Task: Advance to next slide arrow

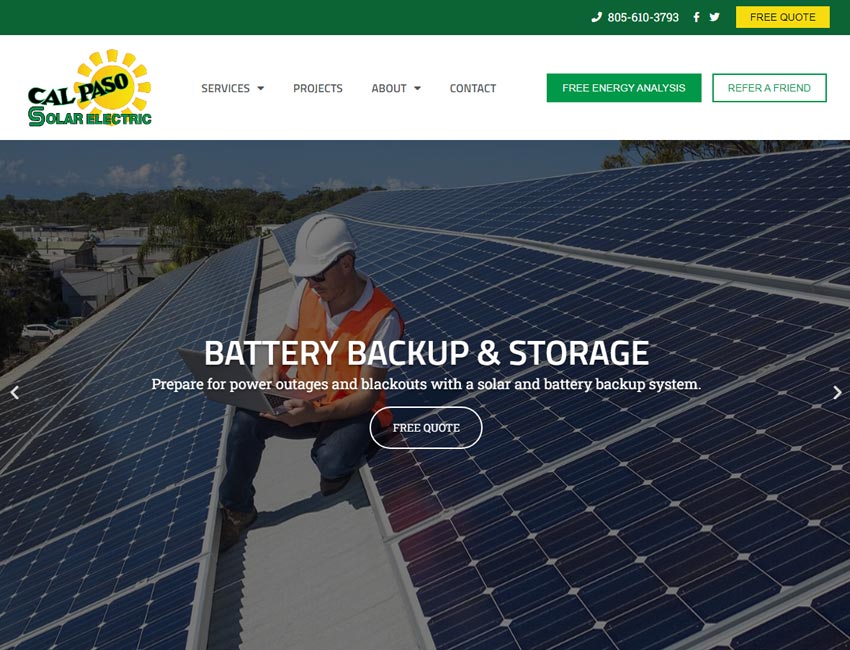Action: coord(837,392)
